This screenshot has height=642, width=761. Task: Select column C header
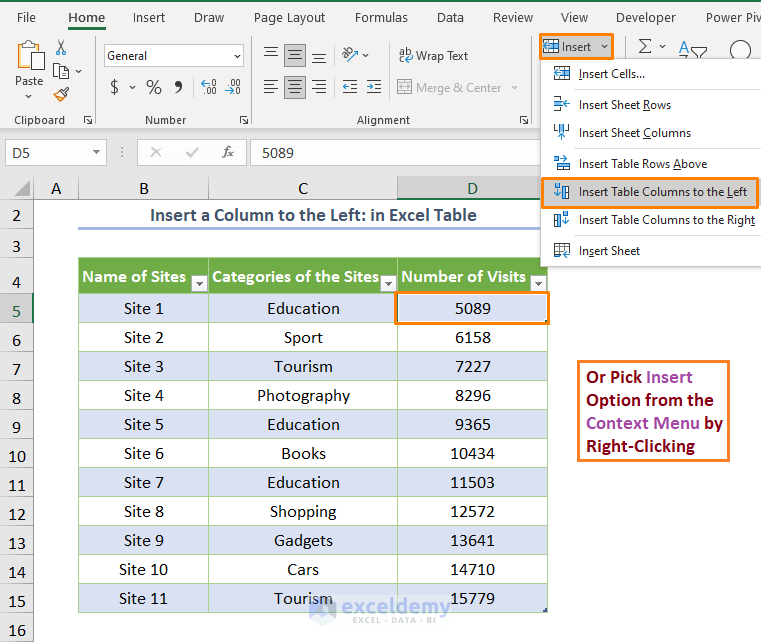(x=303, y=188)
